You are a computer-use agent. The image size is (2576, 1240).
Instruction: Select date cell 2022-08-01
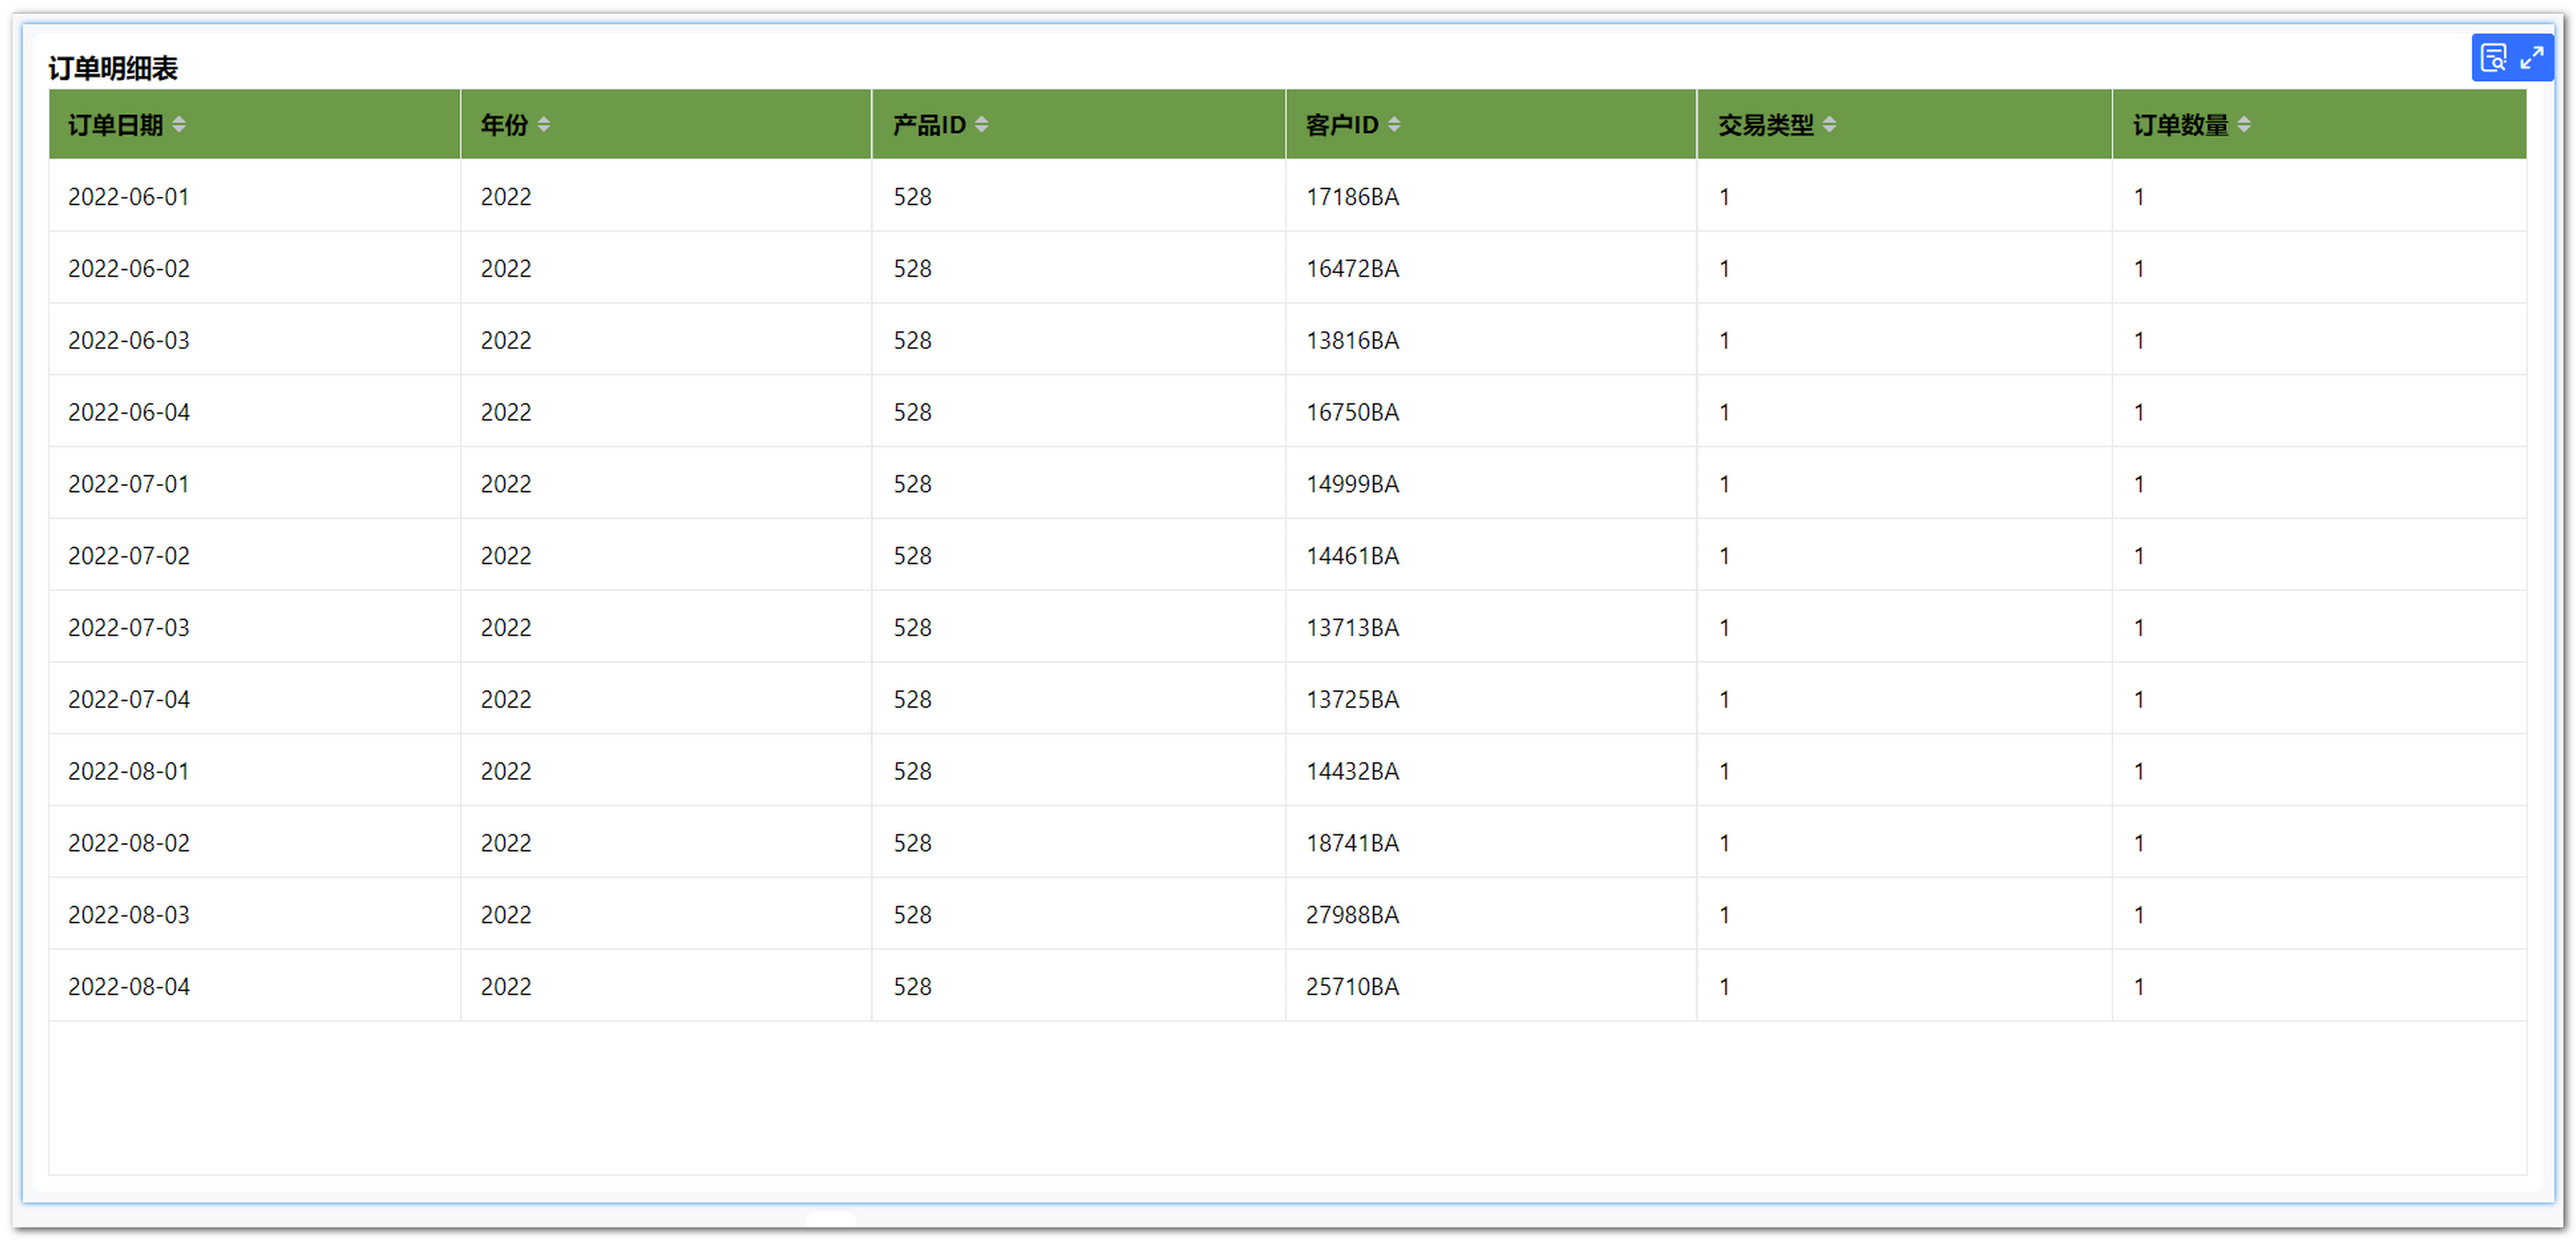[129, 772]
